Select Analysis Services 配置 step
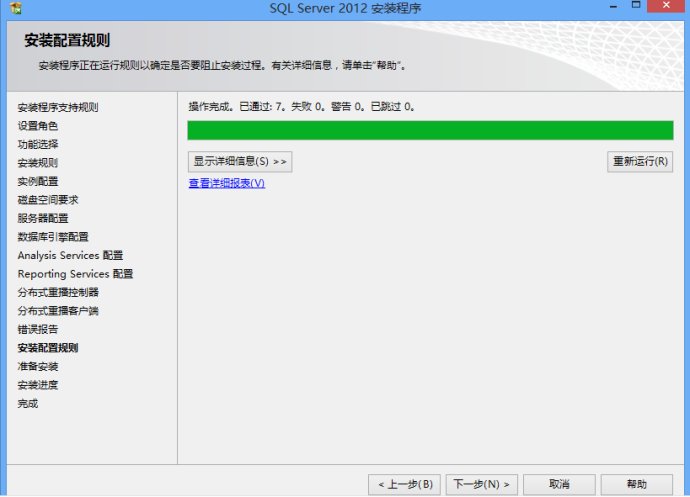The height and width of the screenshot is (497, 690). click(70, 255)
